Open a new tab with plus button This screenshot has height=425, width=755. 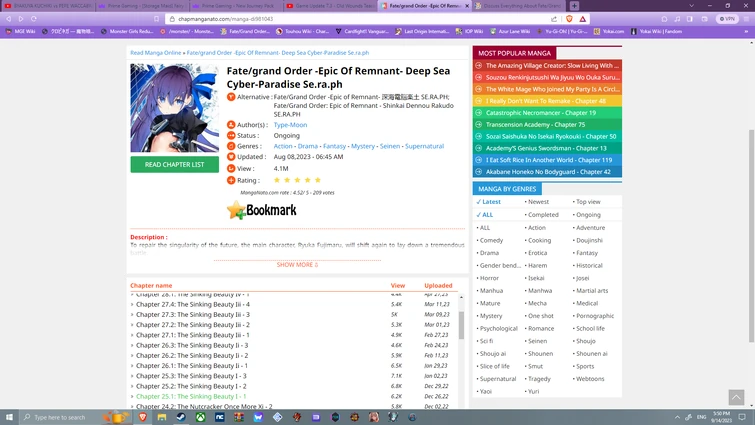[574, 6]
